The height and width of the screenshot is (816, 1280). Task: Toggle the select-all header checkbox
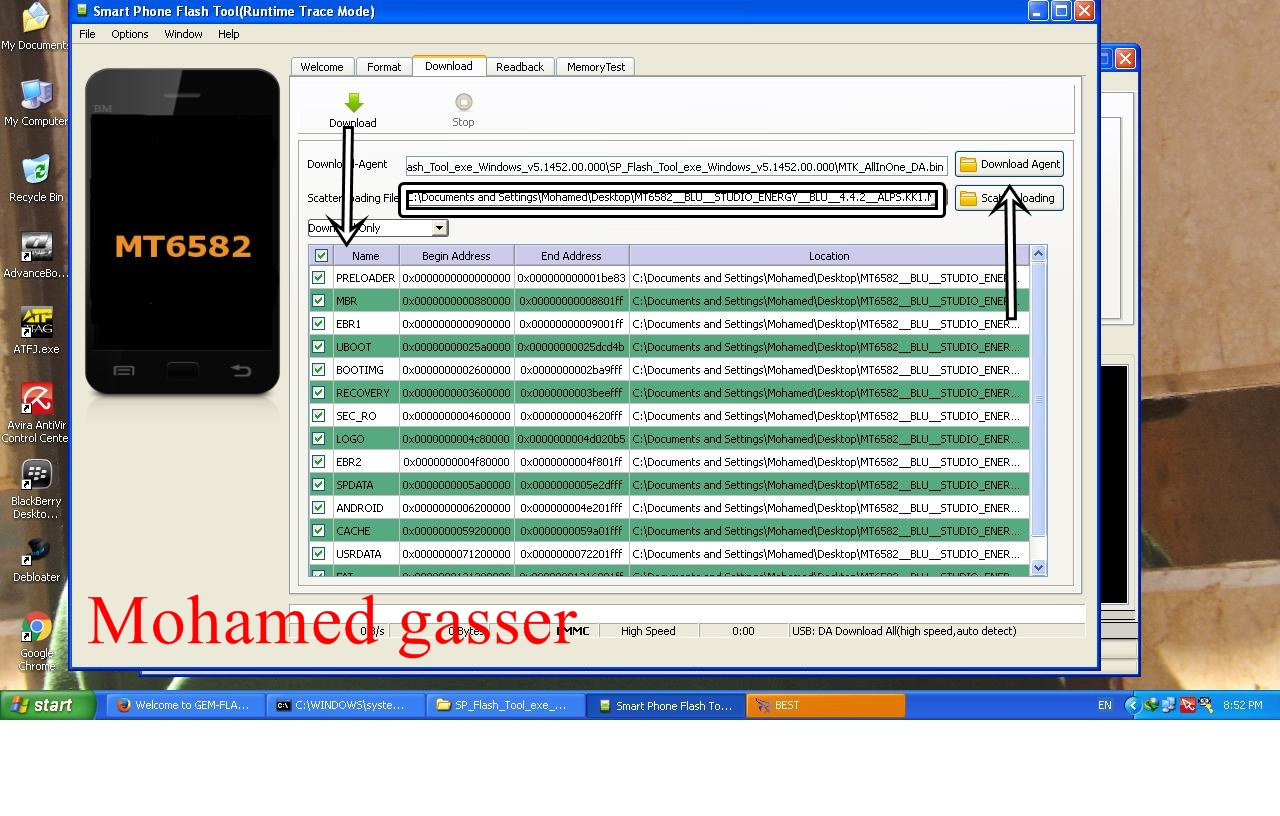321,256
